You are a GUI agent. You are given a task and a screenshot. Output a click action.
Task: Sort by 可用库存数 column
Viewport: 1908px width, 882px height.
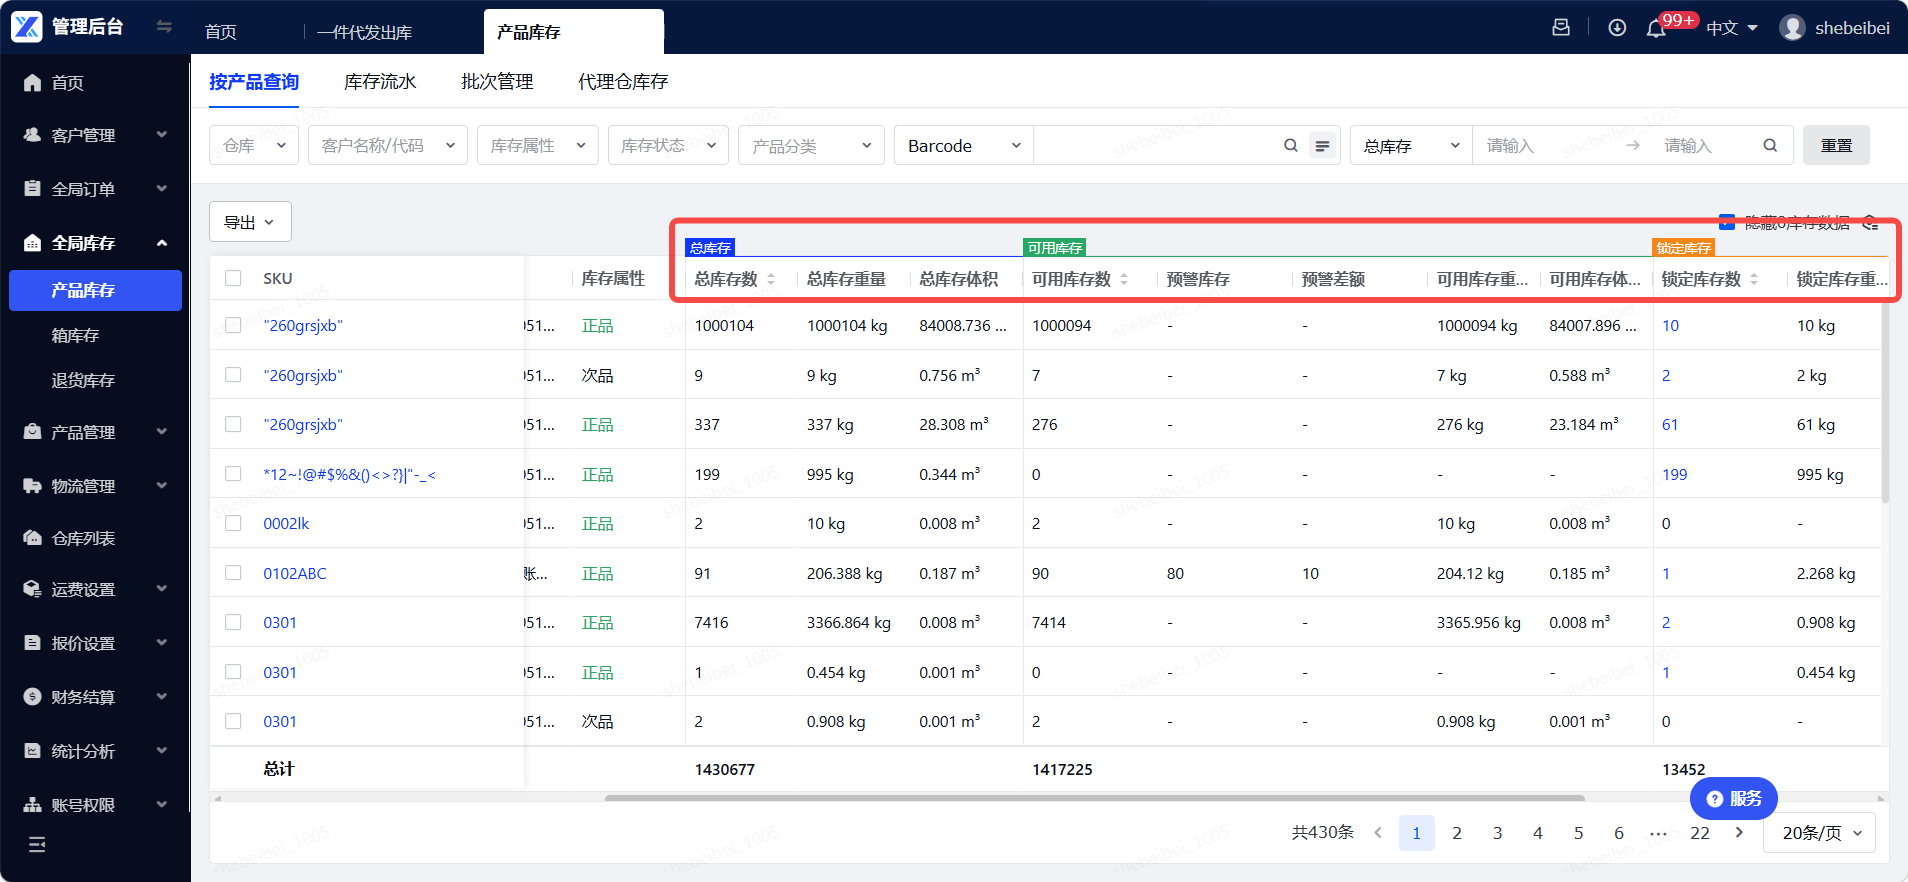coord(1124,279)
